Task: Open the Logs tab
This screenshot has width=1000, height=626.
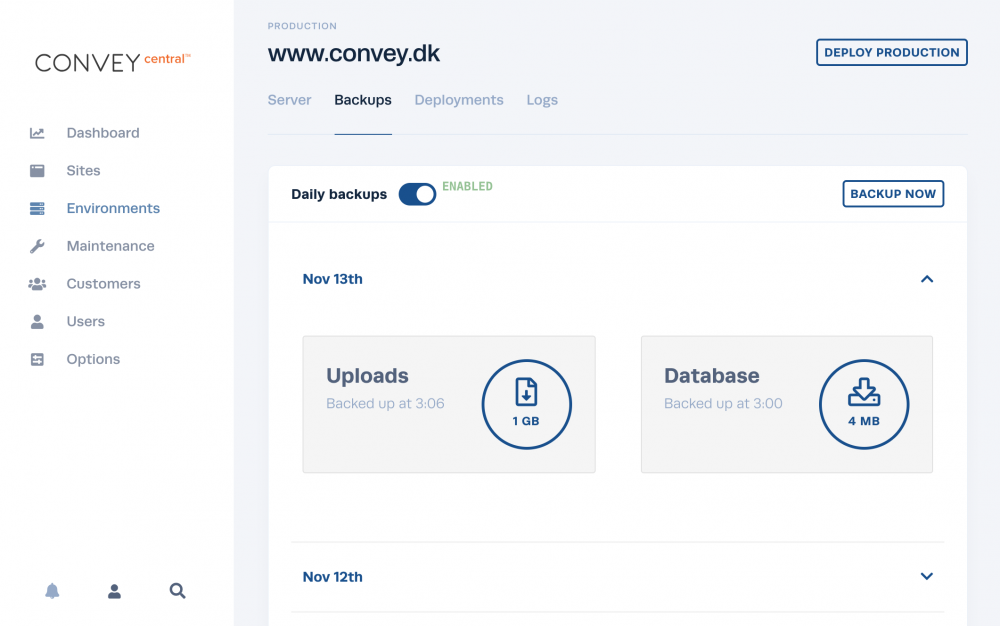Action: pos(542,100)
